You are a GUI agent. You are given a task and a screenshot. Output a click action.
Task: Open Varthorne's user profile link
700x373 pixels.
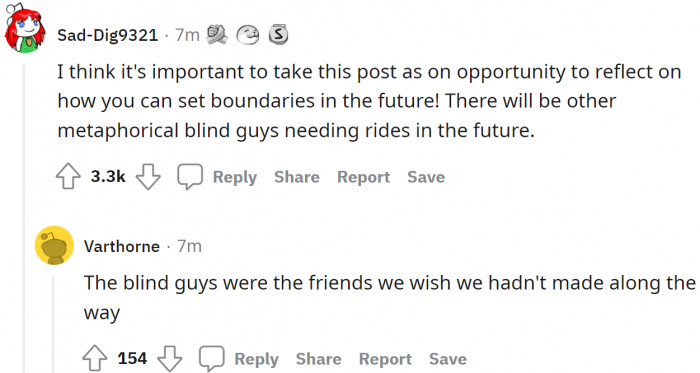121,246
